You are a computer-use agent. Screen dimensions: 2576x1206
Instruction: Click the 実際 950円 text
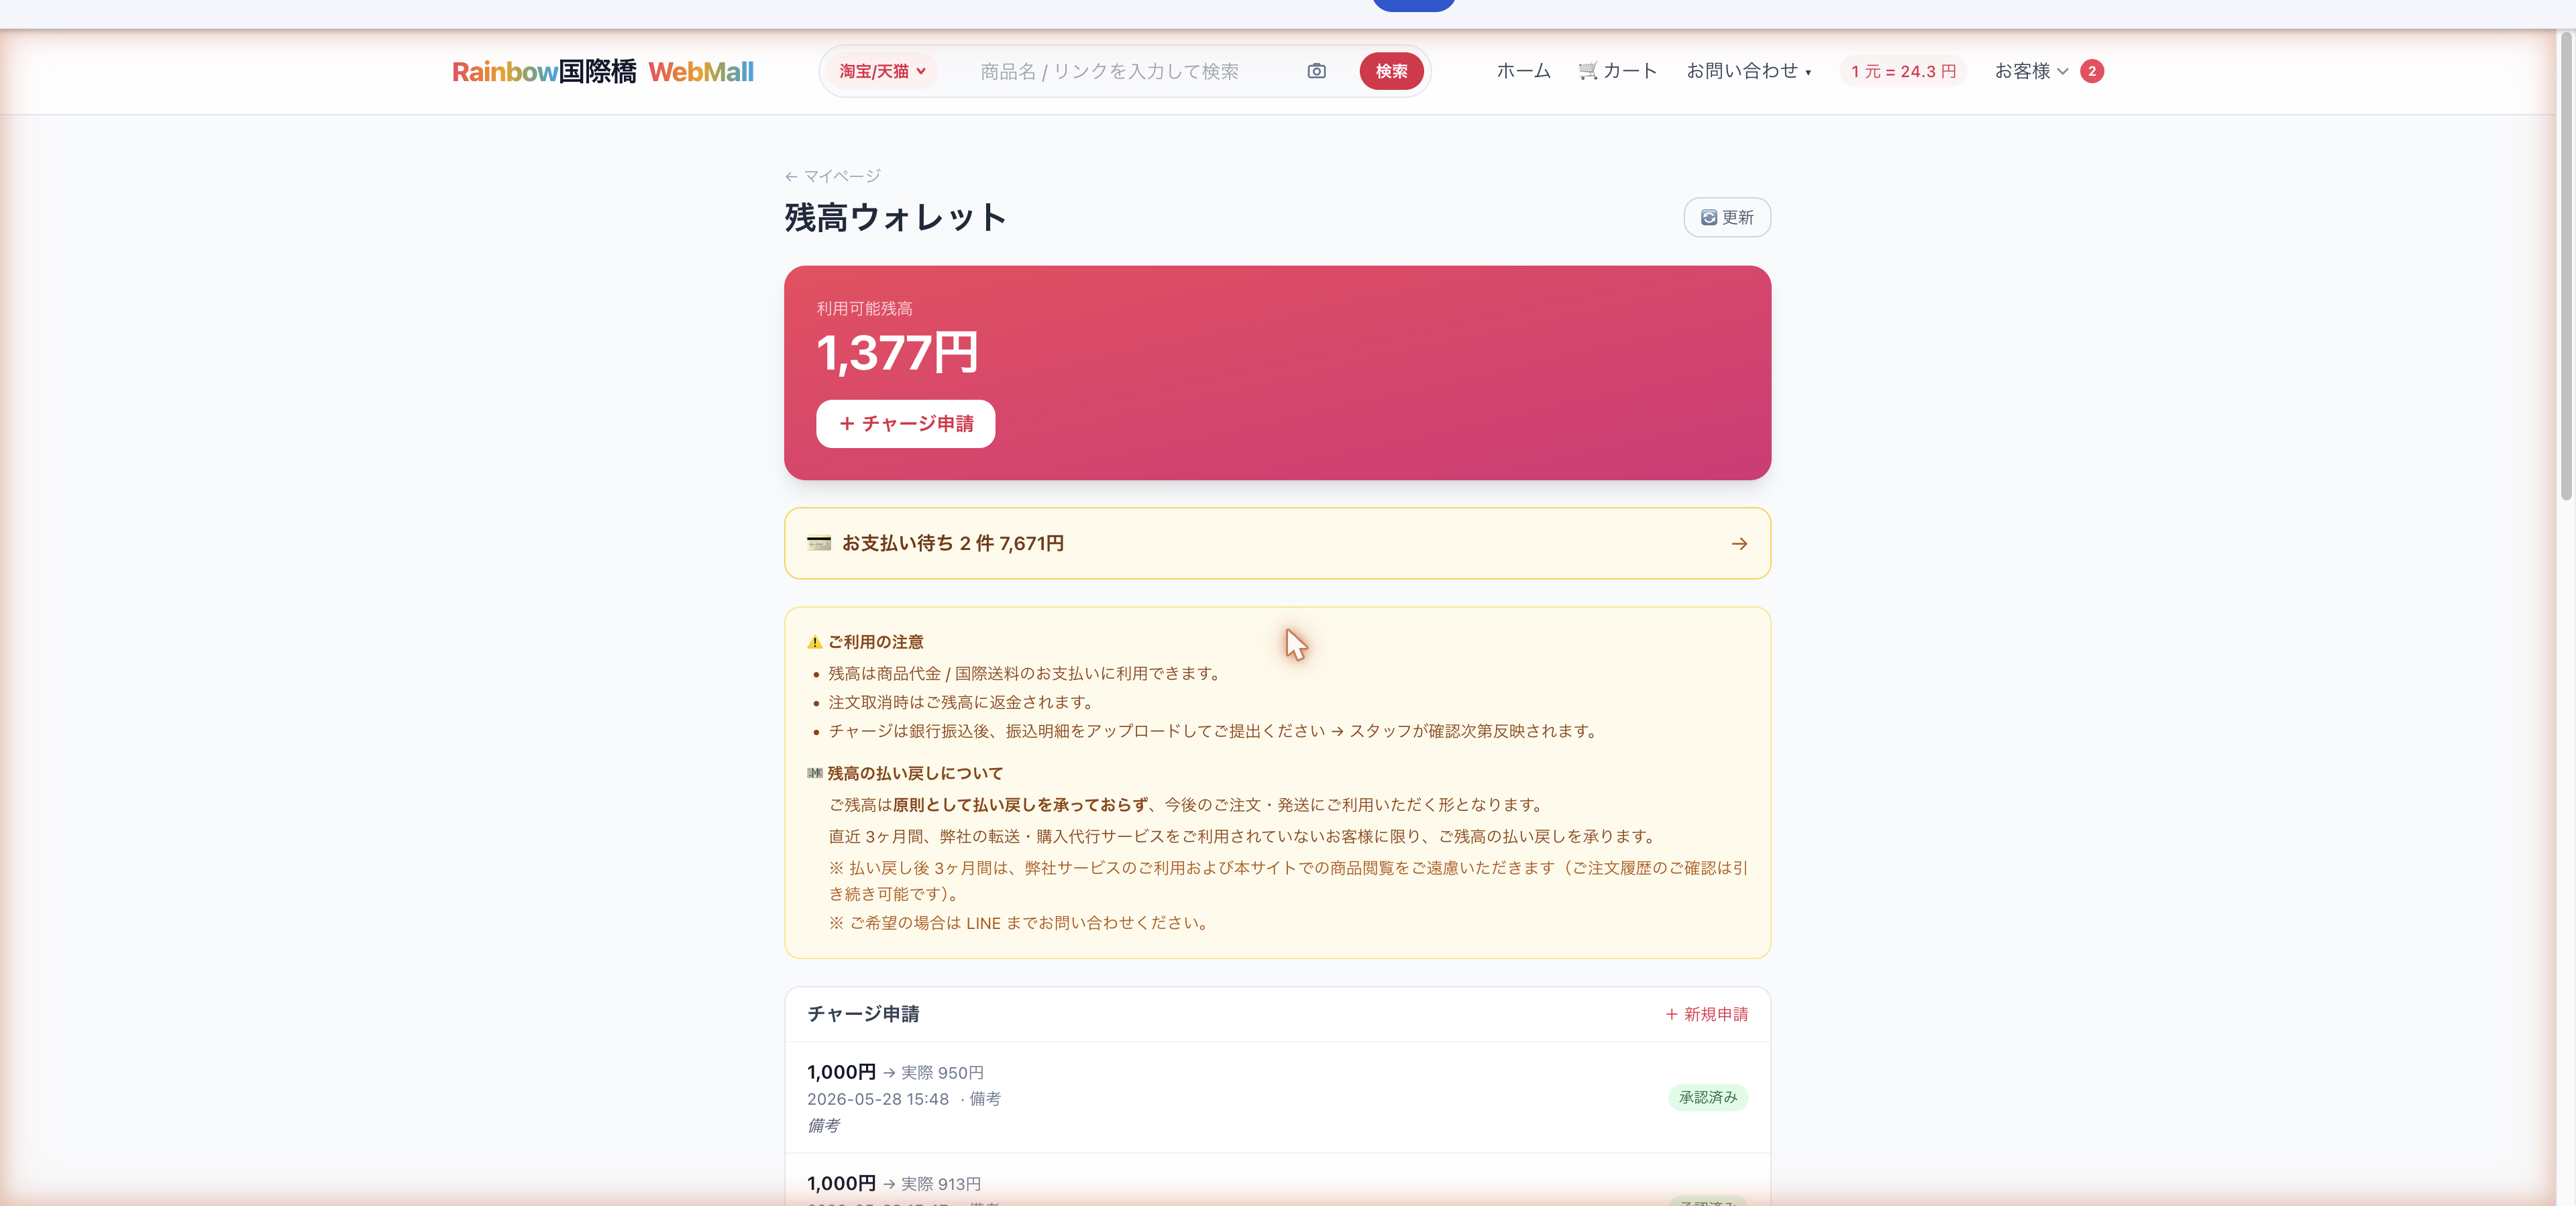point(942,1073)
